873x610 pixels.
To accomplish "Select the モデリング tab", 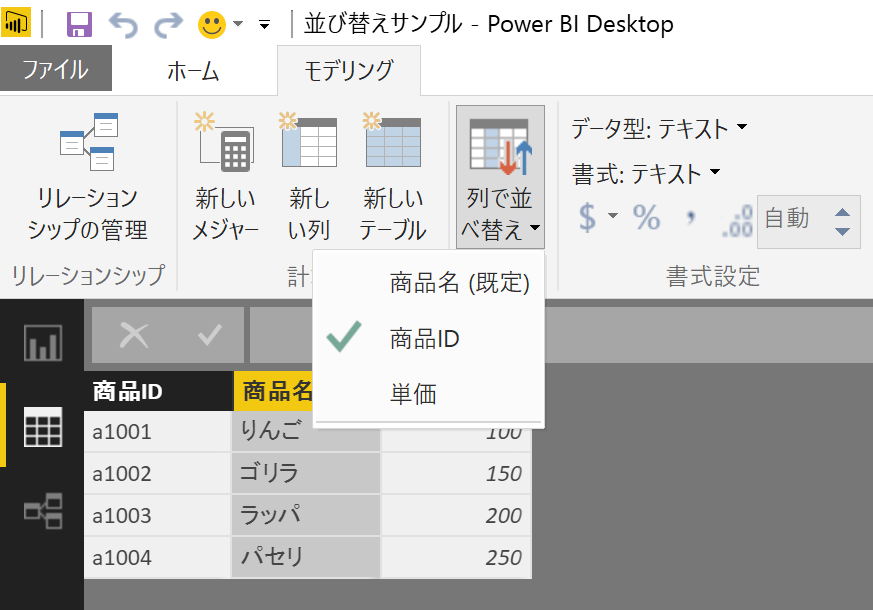I will tap(349, 71).
